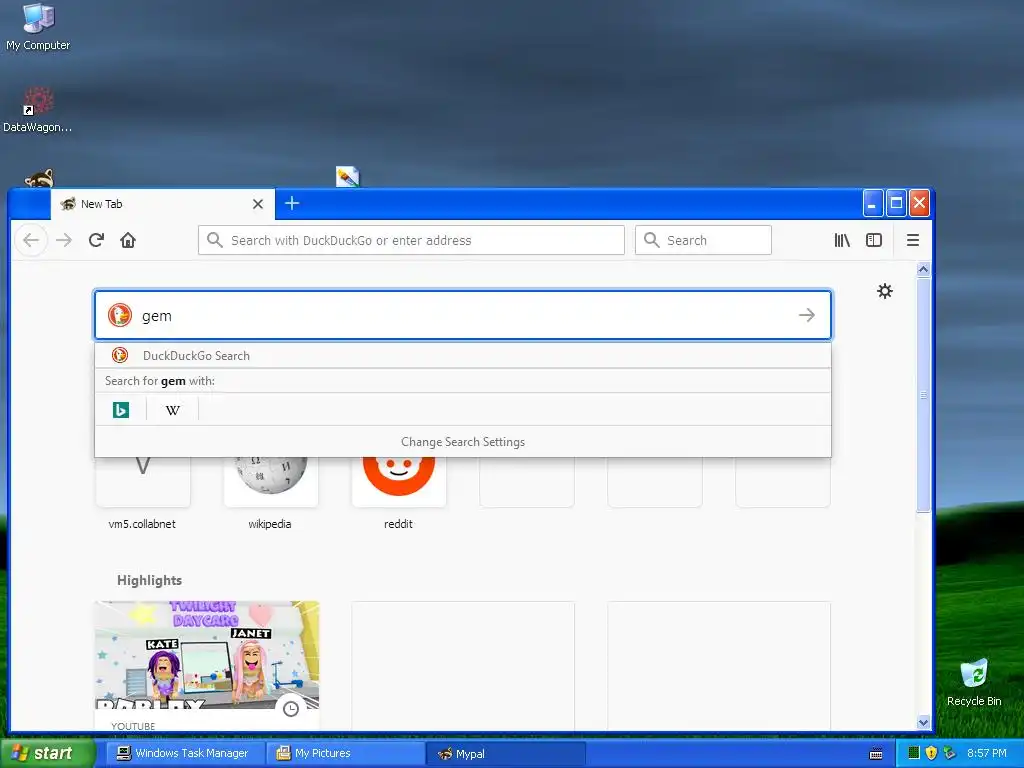
Task: Open a new tab with plus button
Action: (292, 203)
